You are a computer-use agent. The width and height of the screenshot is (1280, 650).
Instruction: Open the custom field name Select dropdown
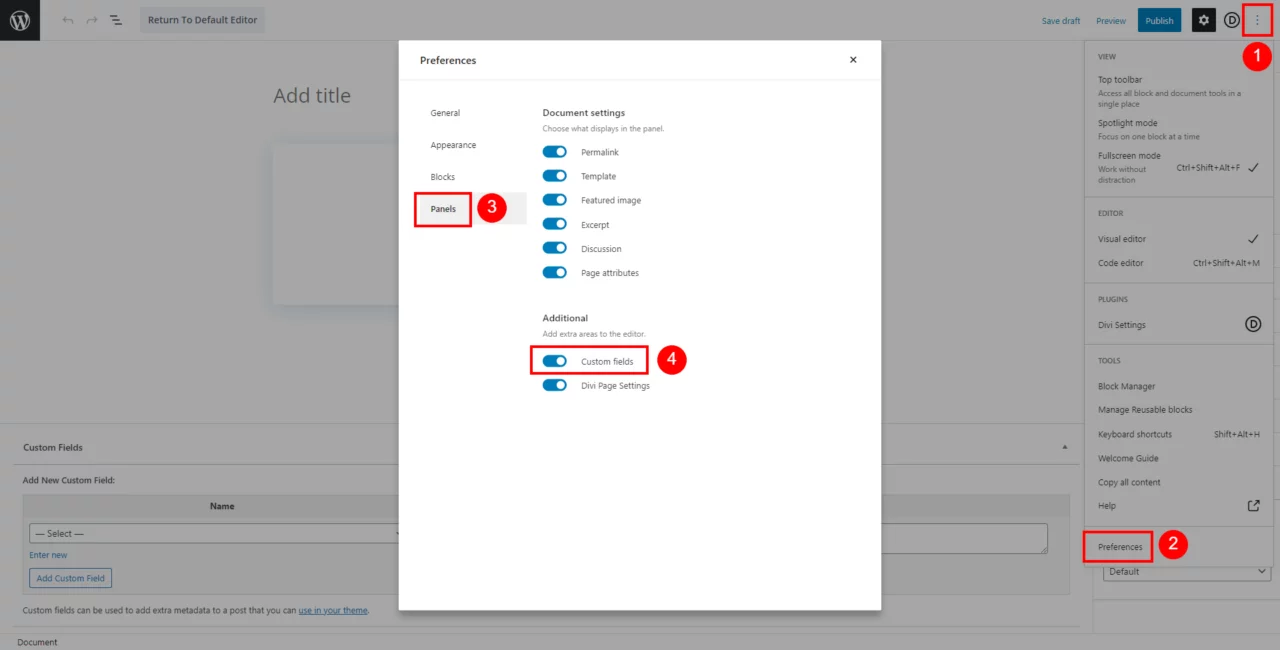(213, 533)
